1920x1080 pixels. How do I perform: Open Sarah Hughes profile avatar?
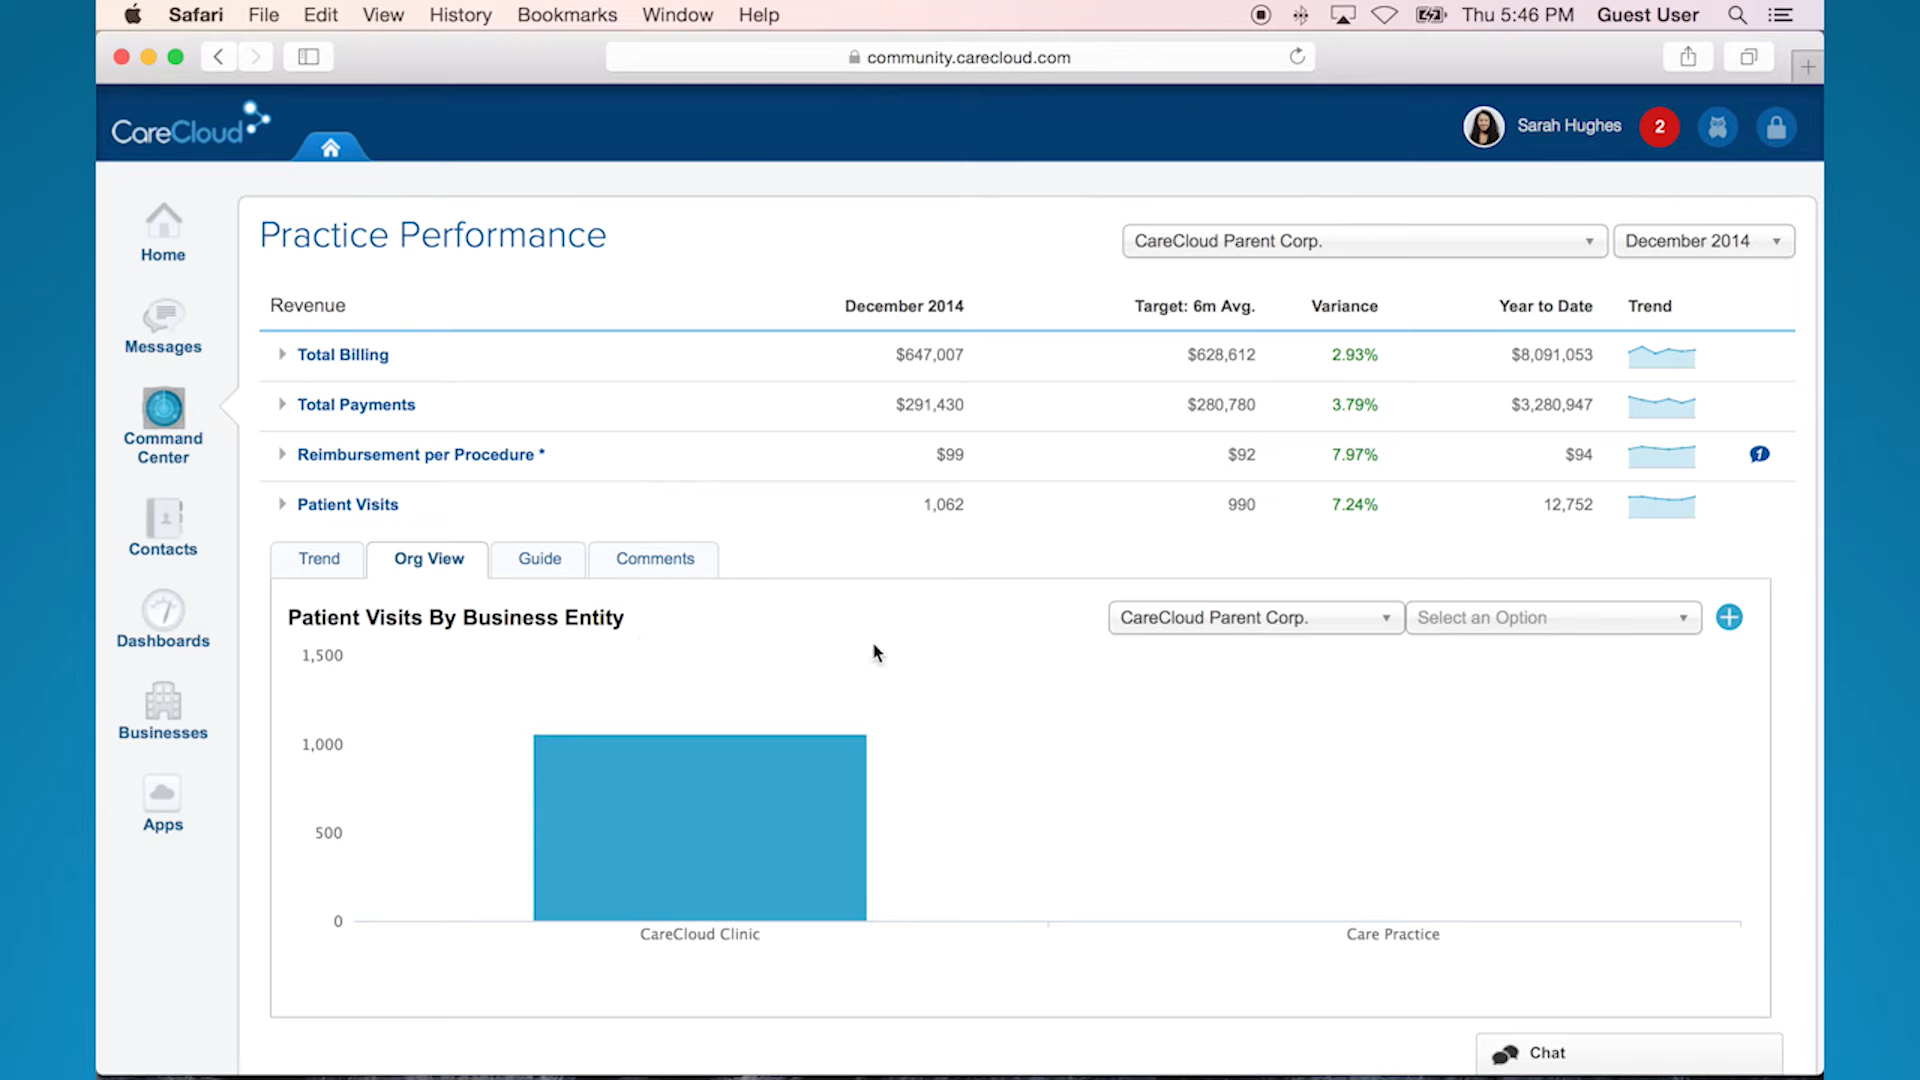[1483, 127]
